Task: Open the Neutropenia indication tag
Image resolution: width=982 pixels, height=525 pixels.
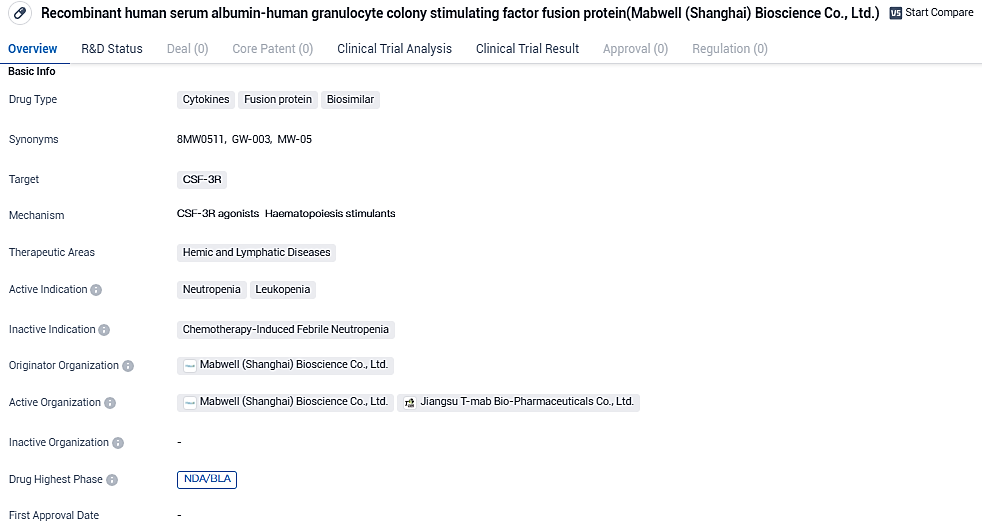Action: click(211, 290)
